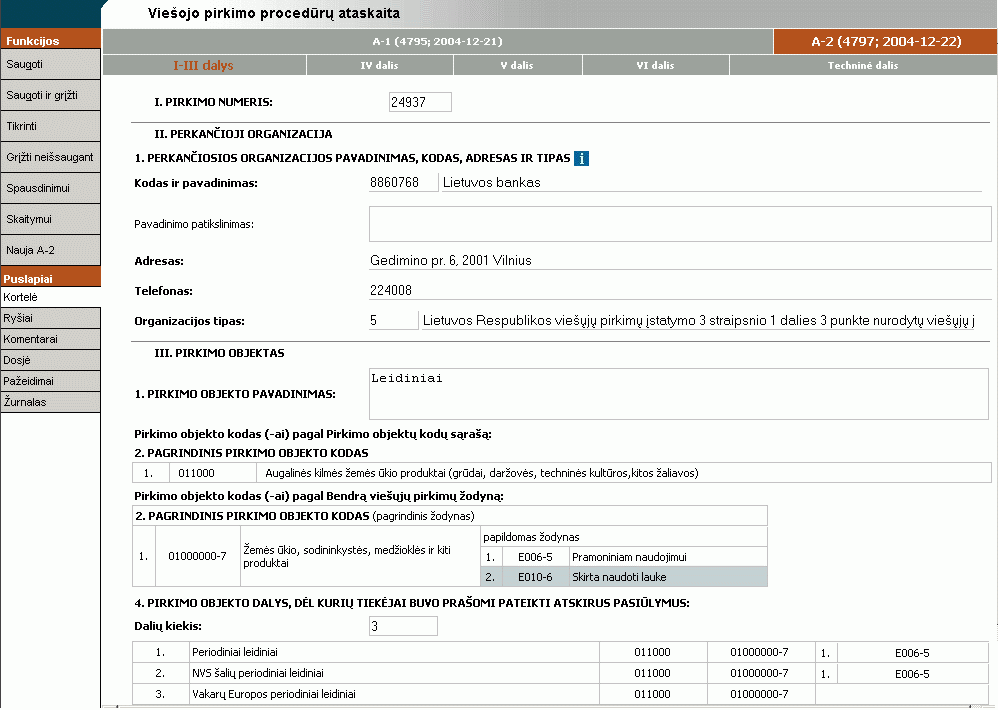Click the organization type description text

[699, 321]
